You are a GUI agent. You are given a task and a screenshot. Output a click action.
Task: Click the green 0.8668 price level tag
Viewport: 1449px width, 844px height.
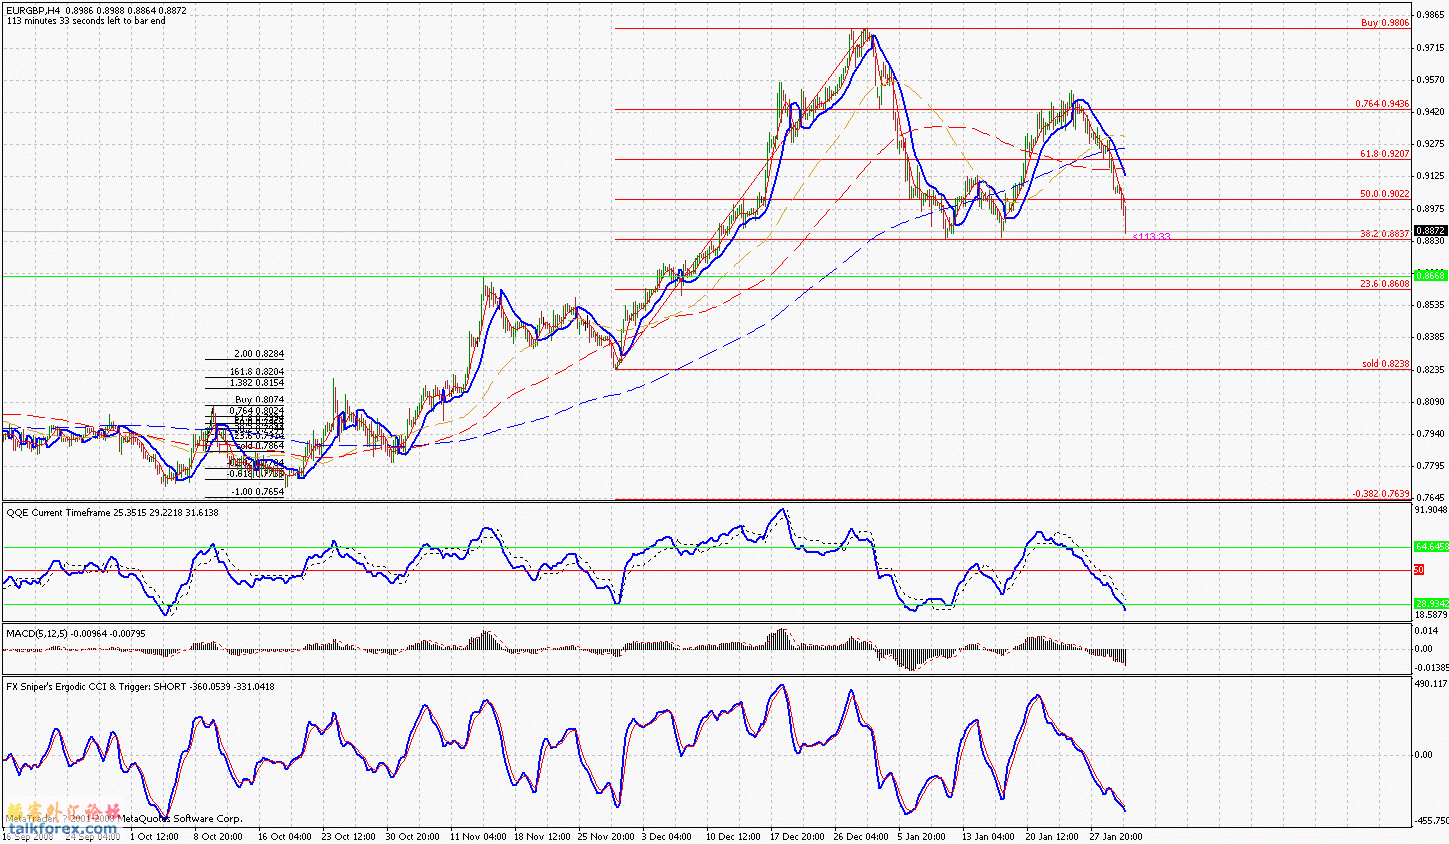(1431, 274)
